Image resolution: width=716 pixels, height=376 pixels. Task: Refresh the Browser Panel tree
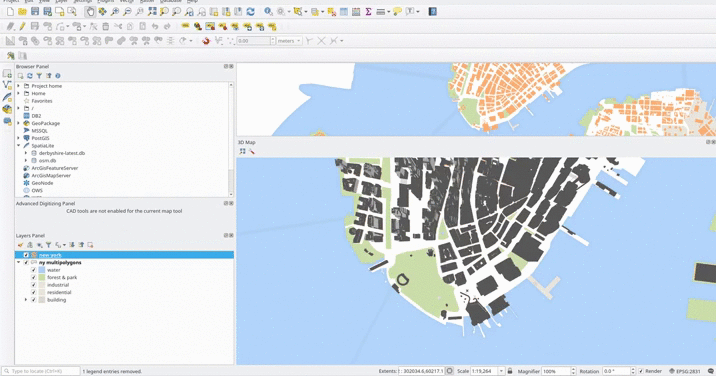point(30,76)
